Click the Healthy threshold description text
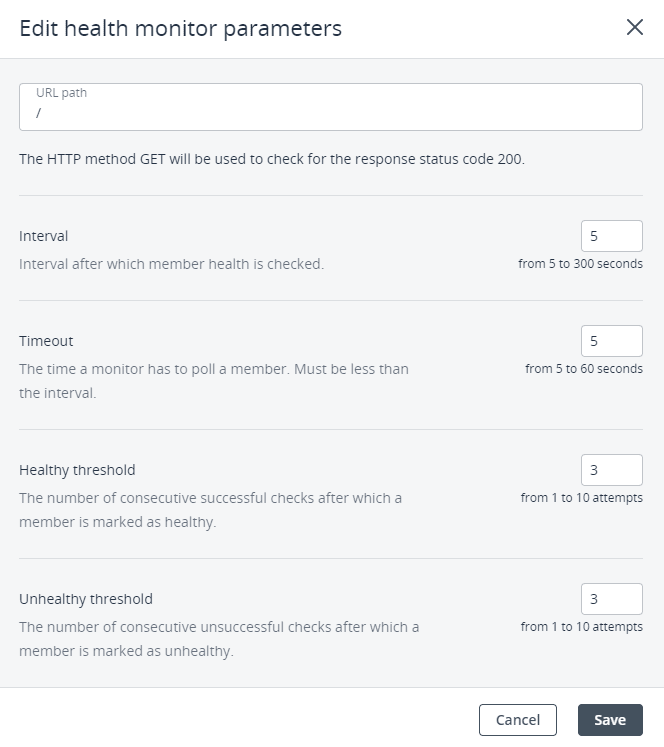 tap(210, 510)
